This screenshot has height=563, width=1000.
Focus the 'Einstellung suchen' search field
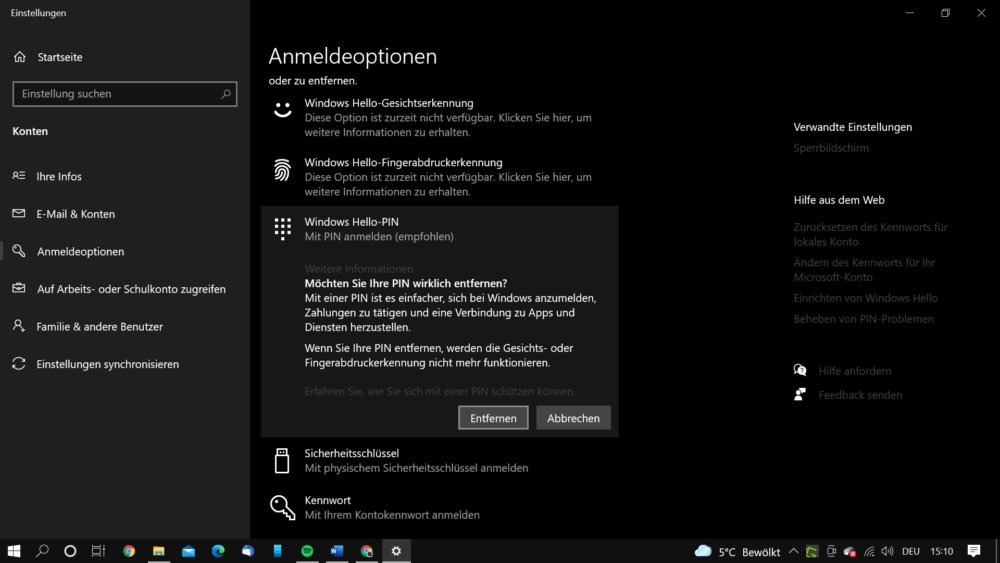[x=124, y=94]
